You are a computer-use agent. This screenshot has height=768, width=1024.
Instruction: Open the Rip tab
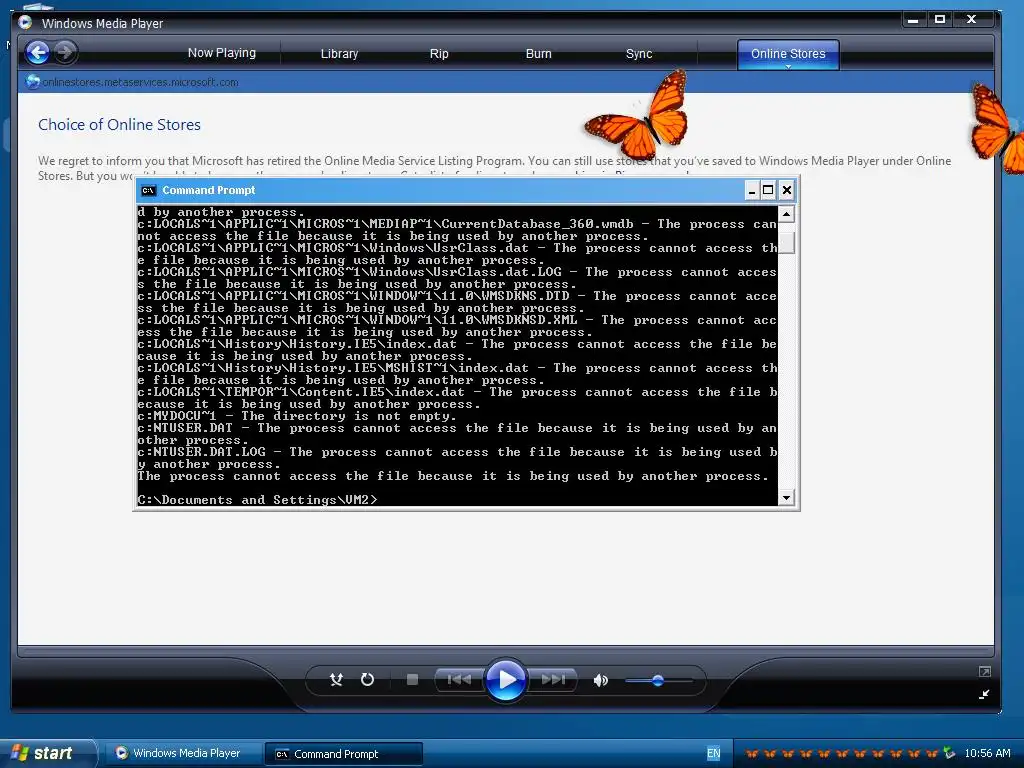click(x=439, y=54)
